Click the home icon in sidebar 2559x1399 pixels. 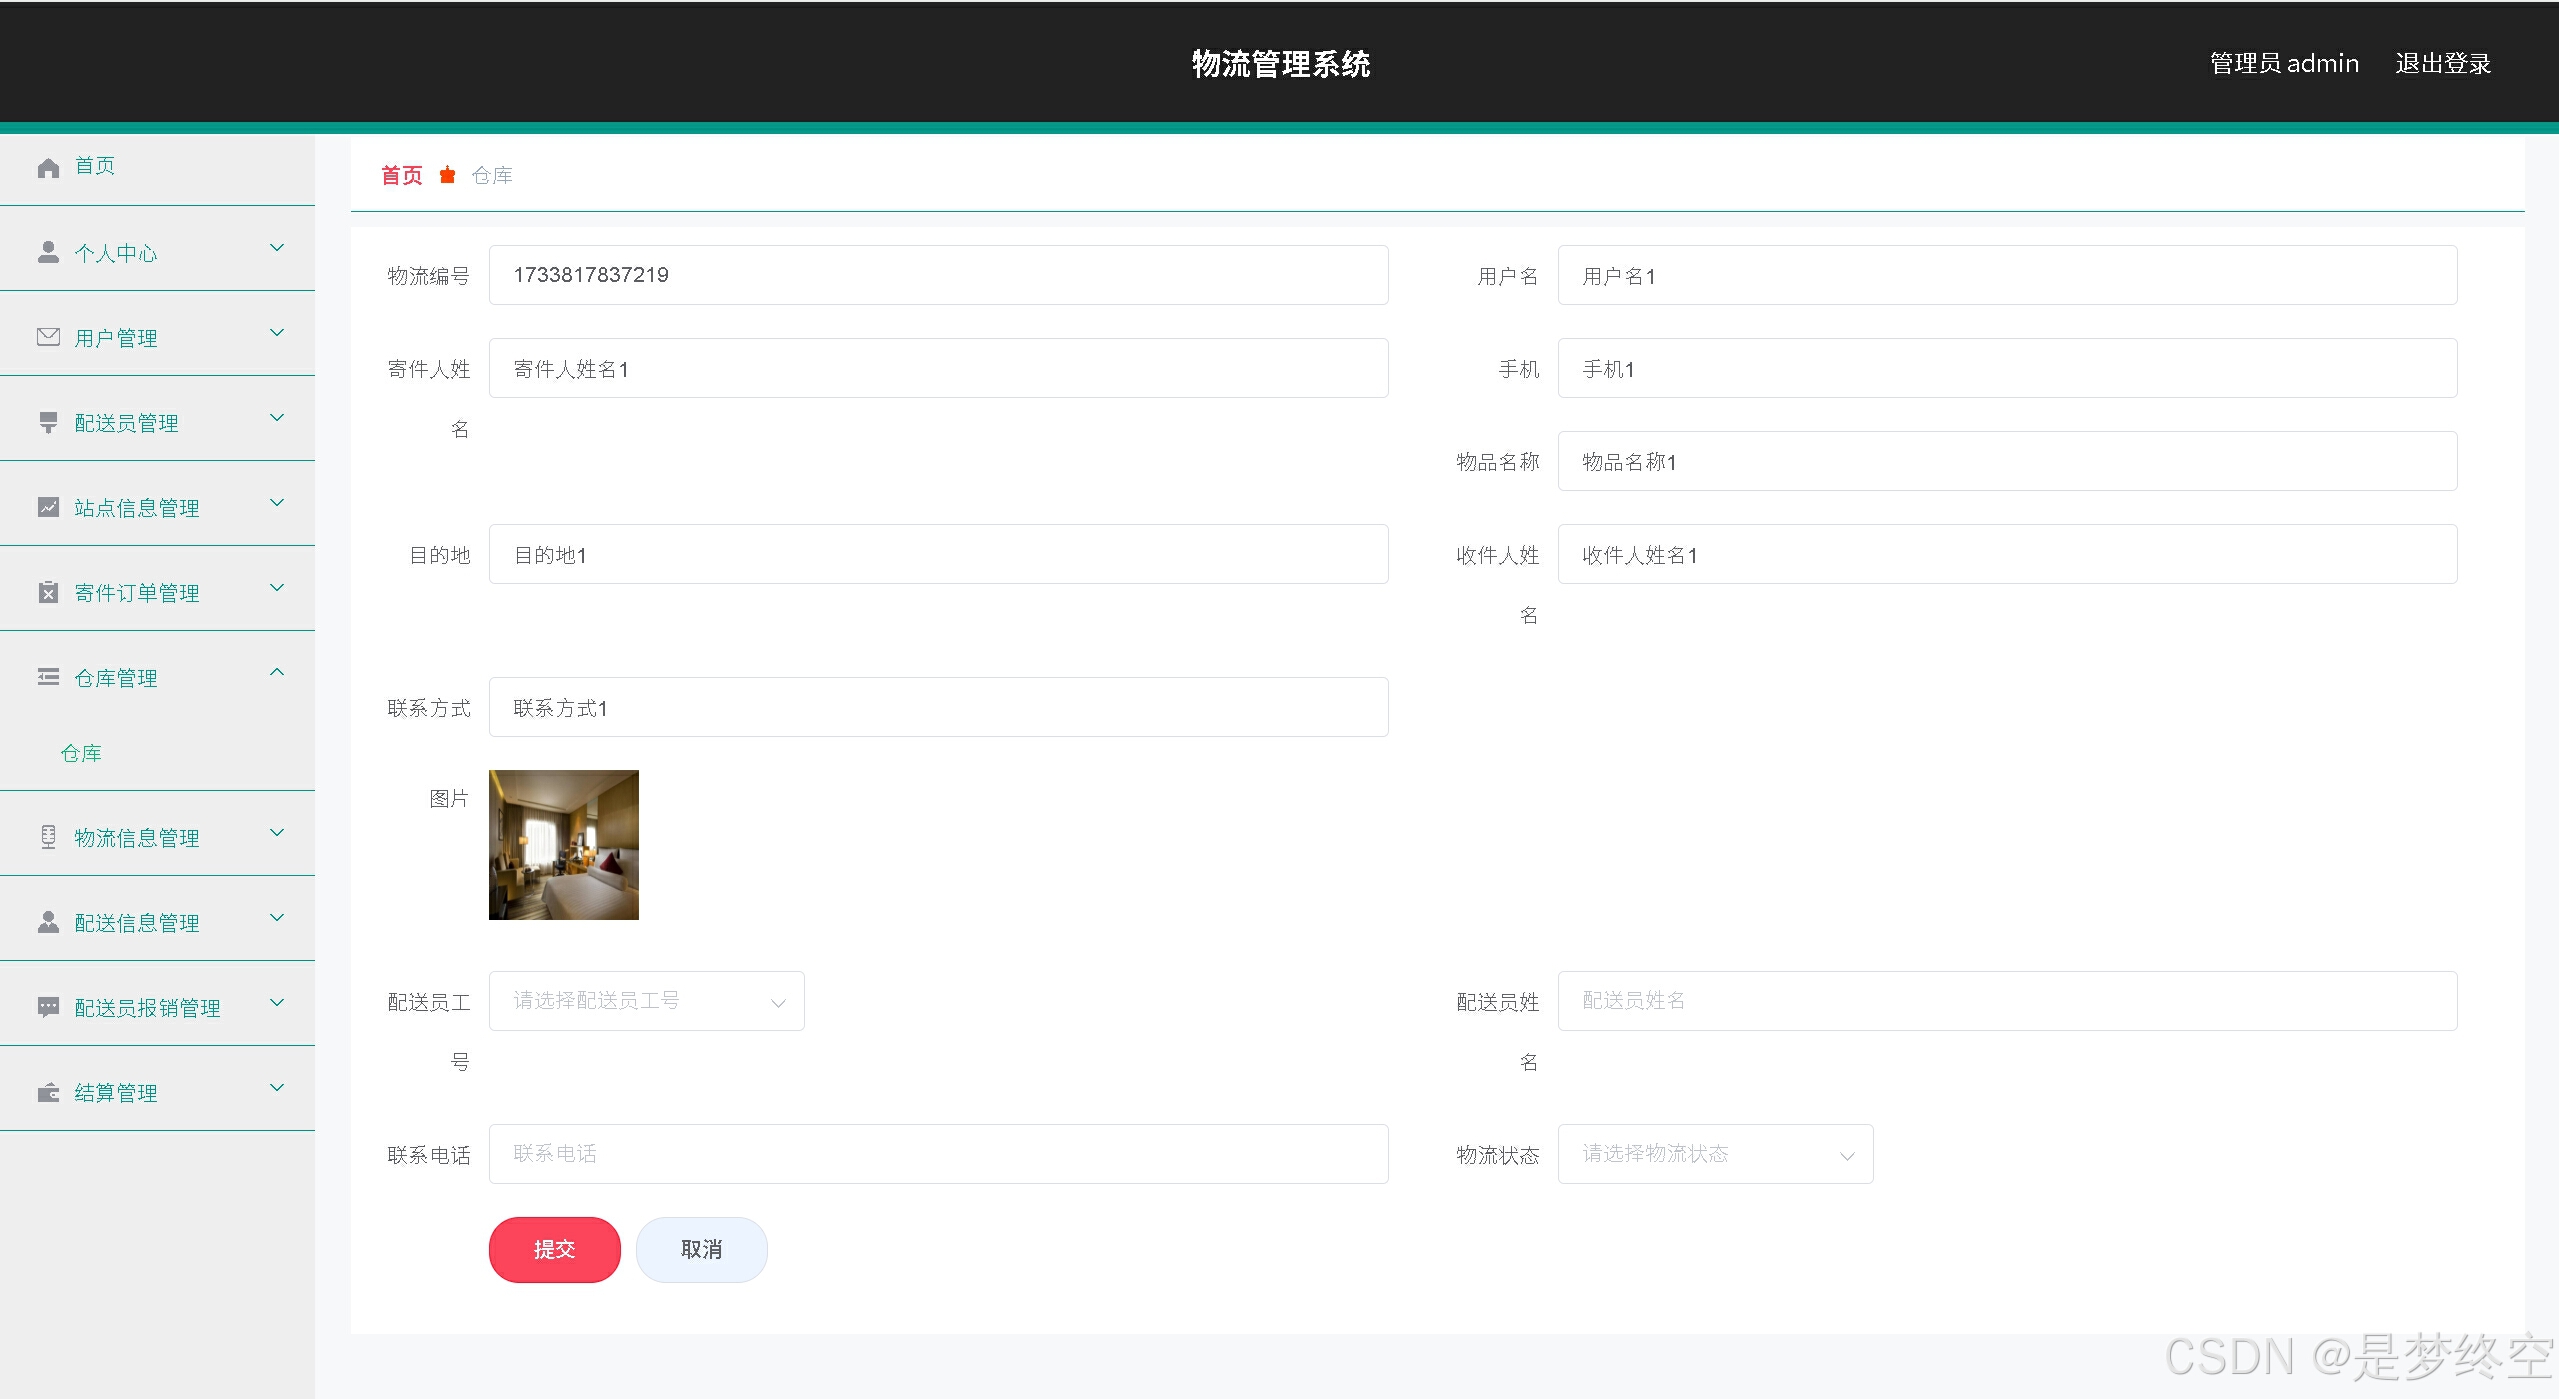click(x=48, y=167)
